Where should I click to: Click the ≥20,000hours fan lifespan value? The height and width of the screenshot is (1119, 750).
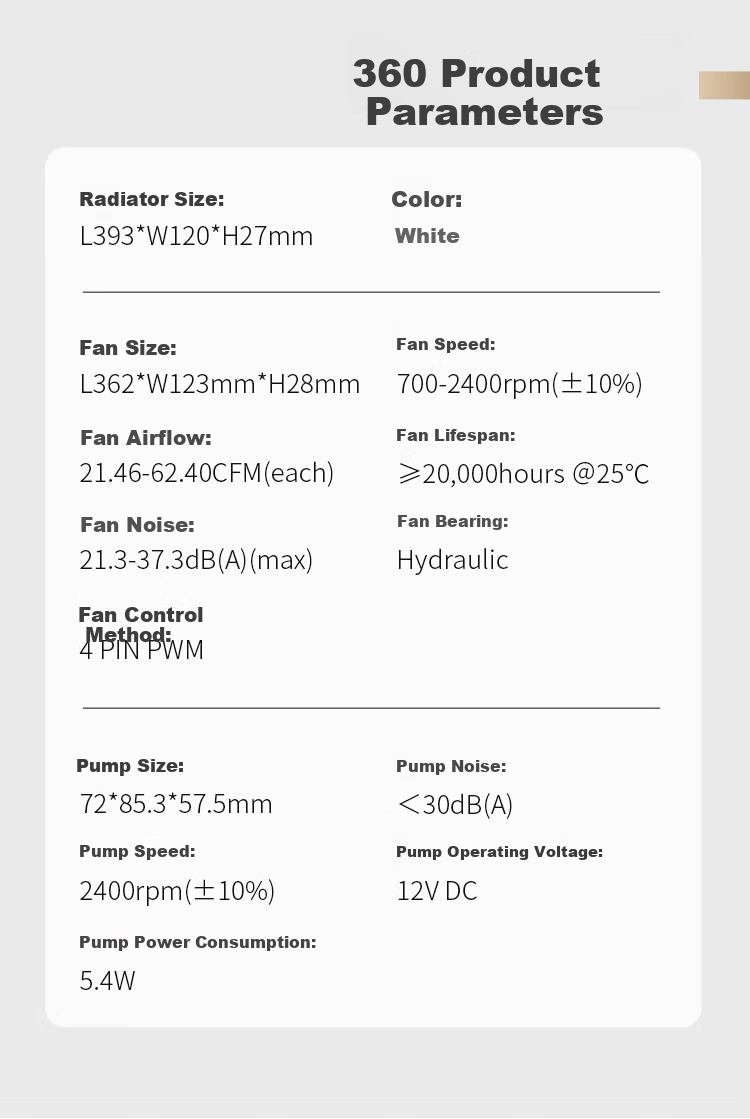(x=523, y=473)
